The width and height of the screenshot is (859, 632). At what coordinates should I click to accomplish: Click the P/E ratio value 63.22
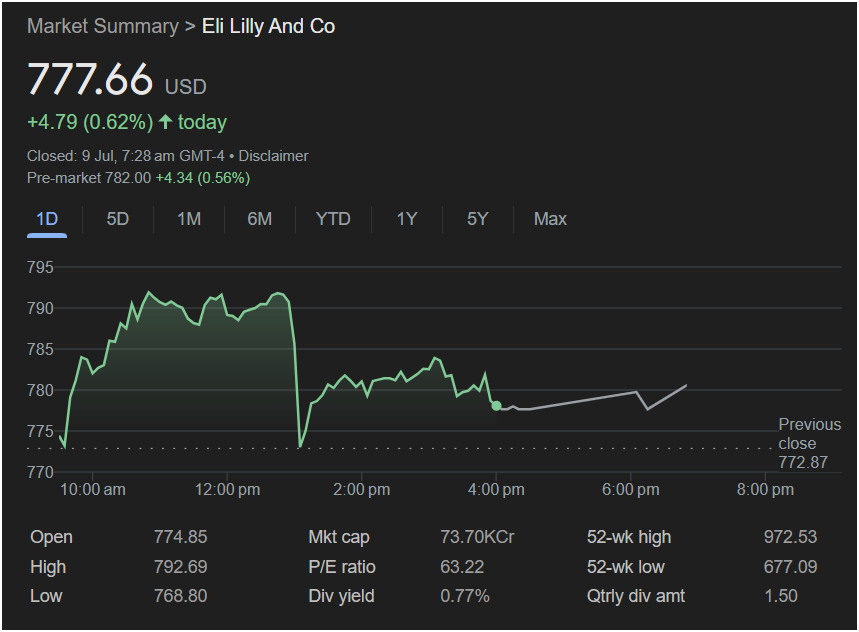[462, 566]
